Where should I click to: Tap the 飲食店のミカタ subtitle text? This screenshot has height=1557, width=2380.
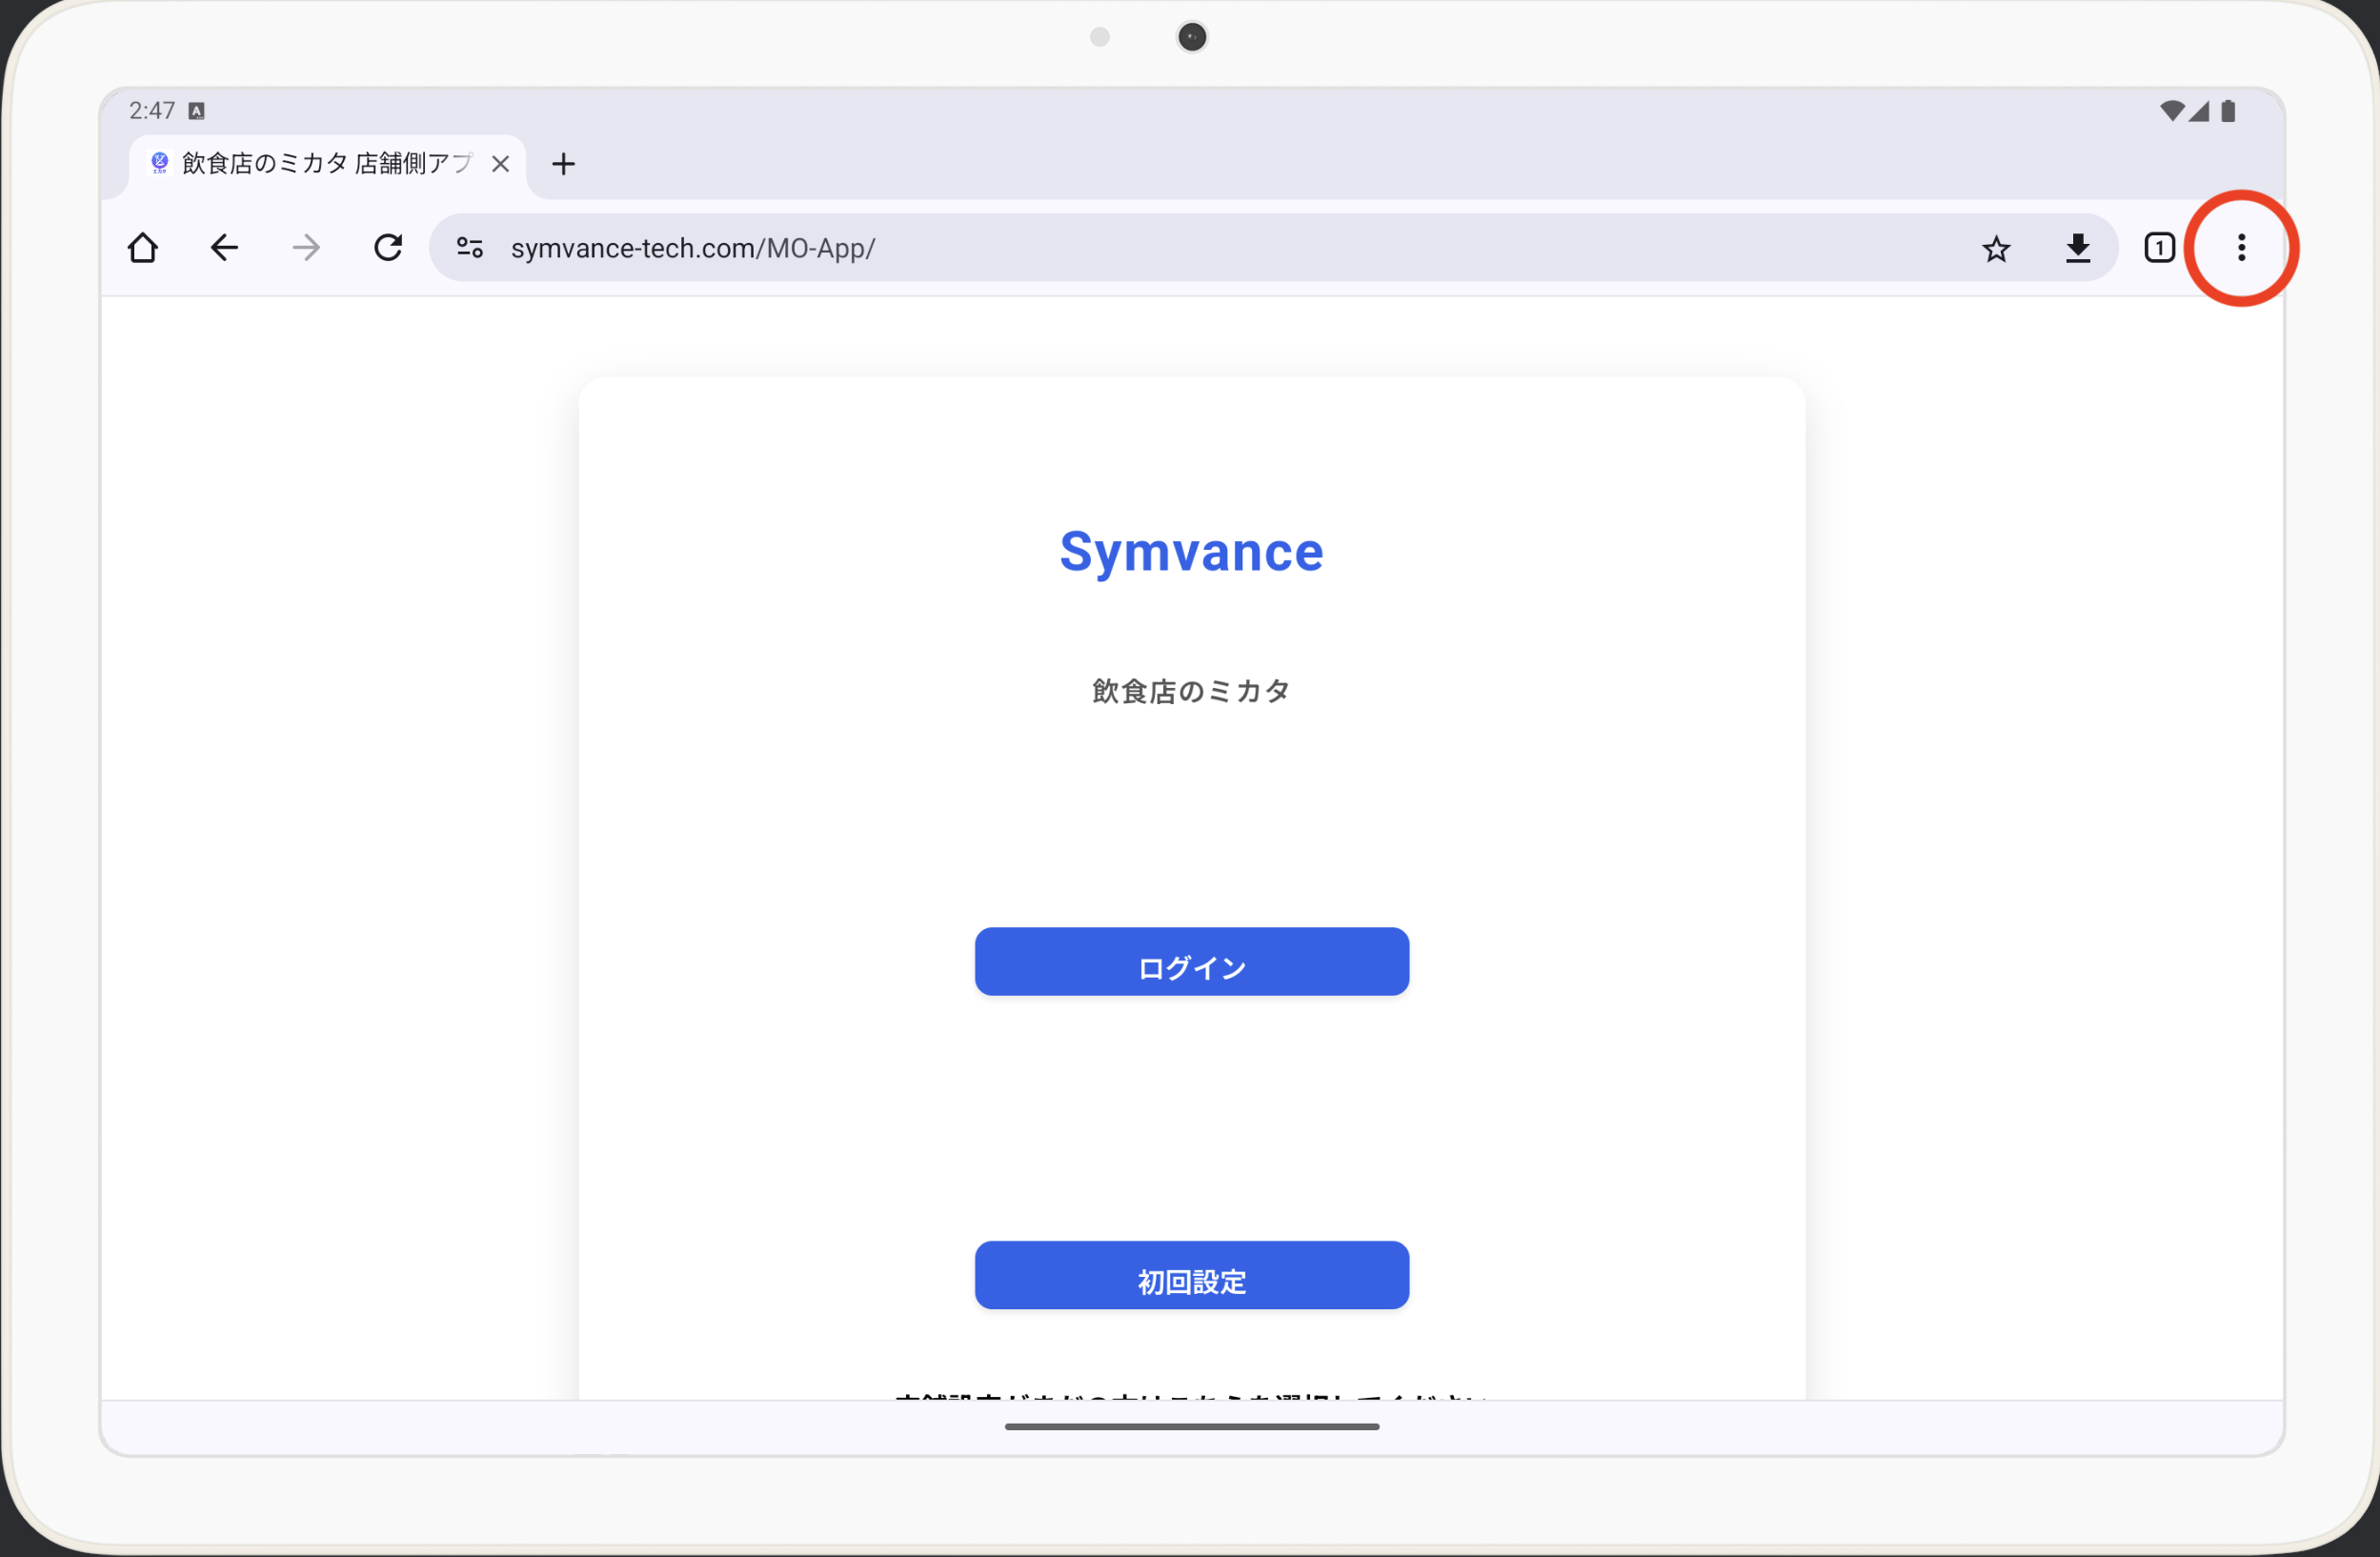pyautogui.click(x=1192, y=690)
